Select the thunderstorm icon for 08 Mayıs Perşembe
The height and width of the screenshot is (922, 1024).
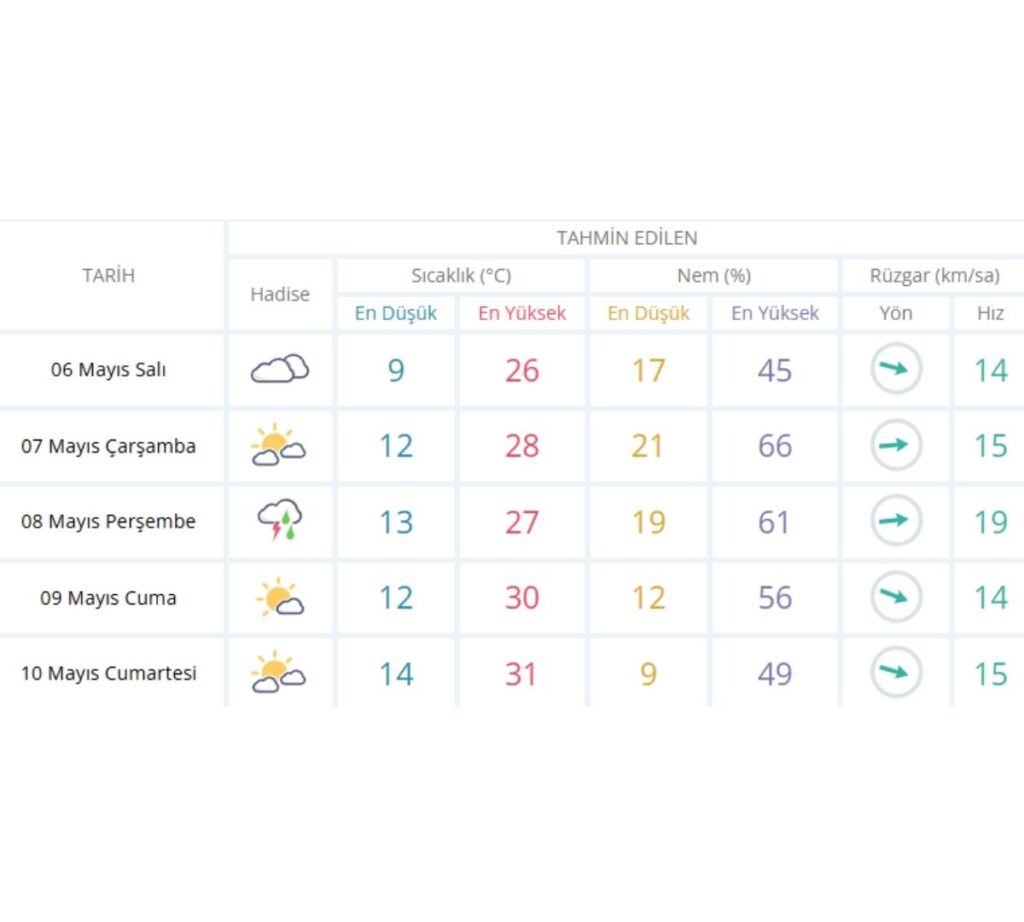(x=280, y=521)
